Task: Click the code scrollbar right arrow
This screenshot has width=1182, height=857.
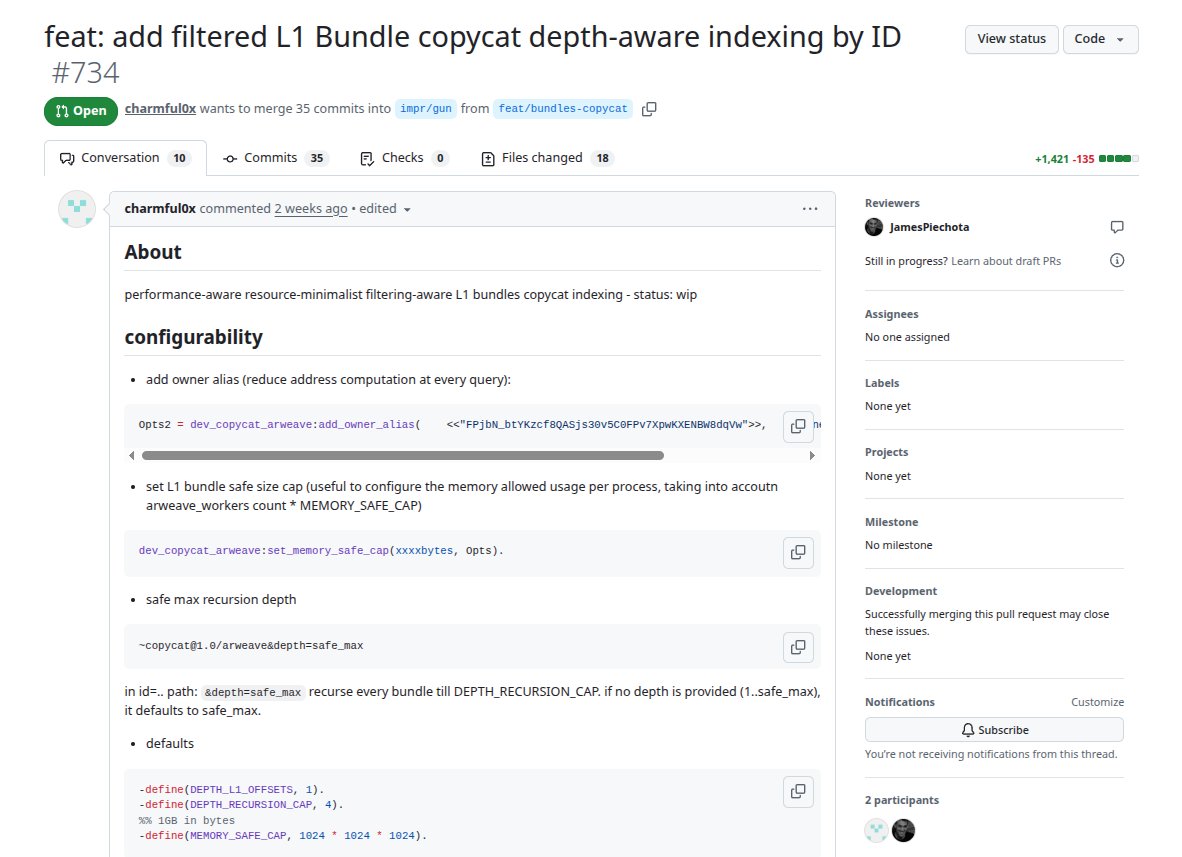Action: 811,455
